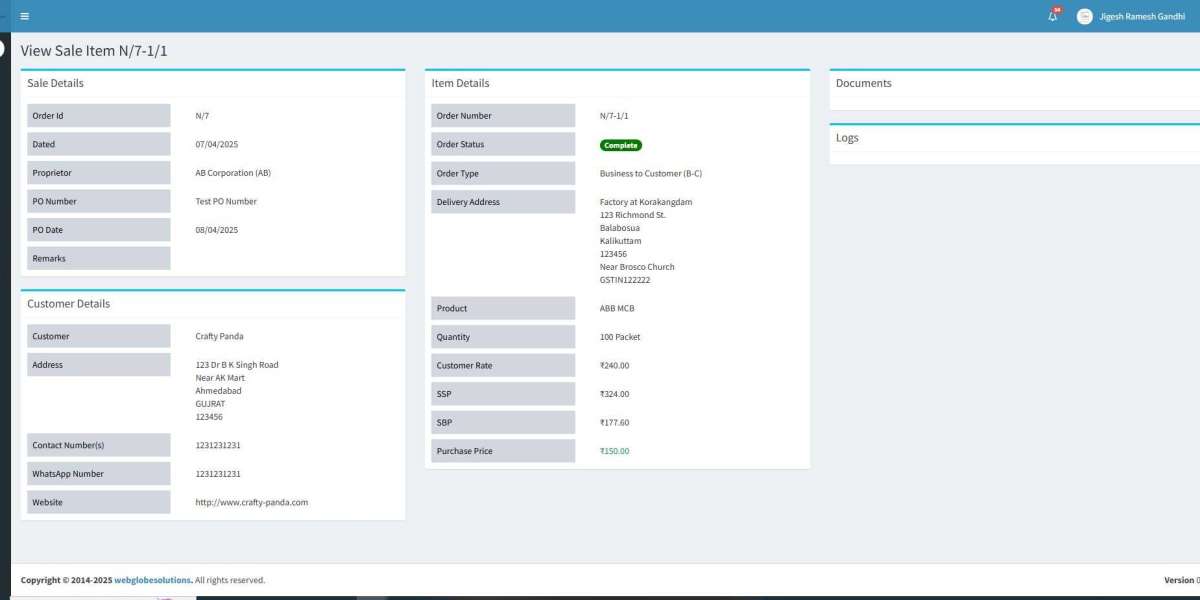Image resolution: width=1200 pixels, height=600 pixels.
Task: Click Factory at Korakangdam delivery address
Action: [646, 202]
